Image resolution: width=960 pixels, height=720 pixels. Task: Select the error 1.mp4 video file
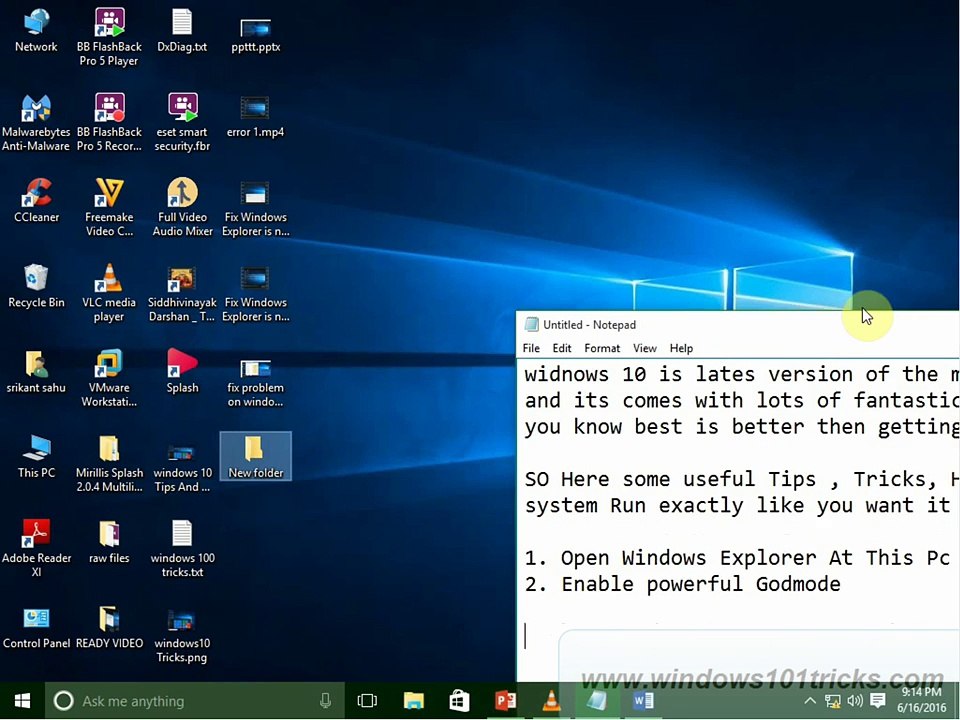click(x=255, y=118)
